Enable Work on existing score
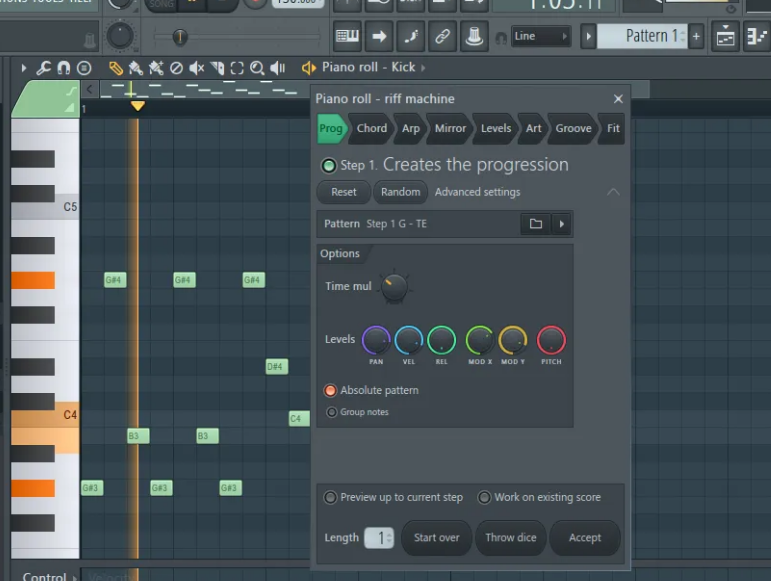Viewport: 771px width, 581px height. point(484,497)
